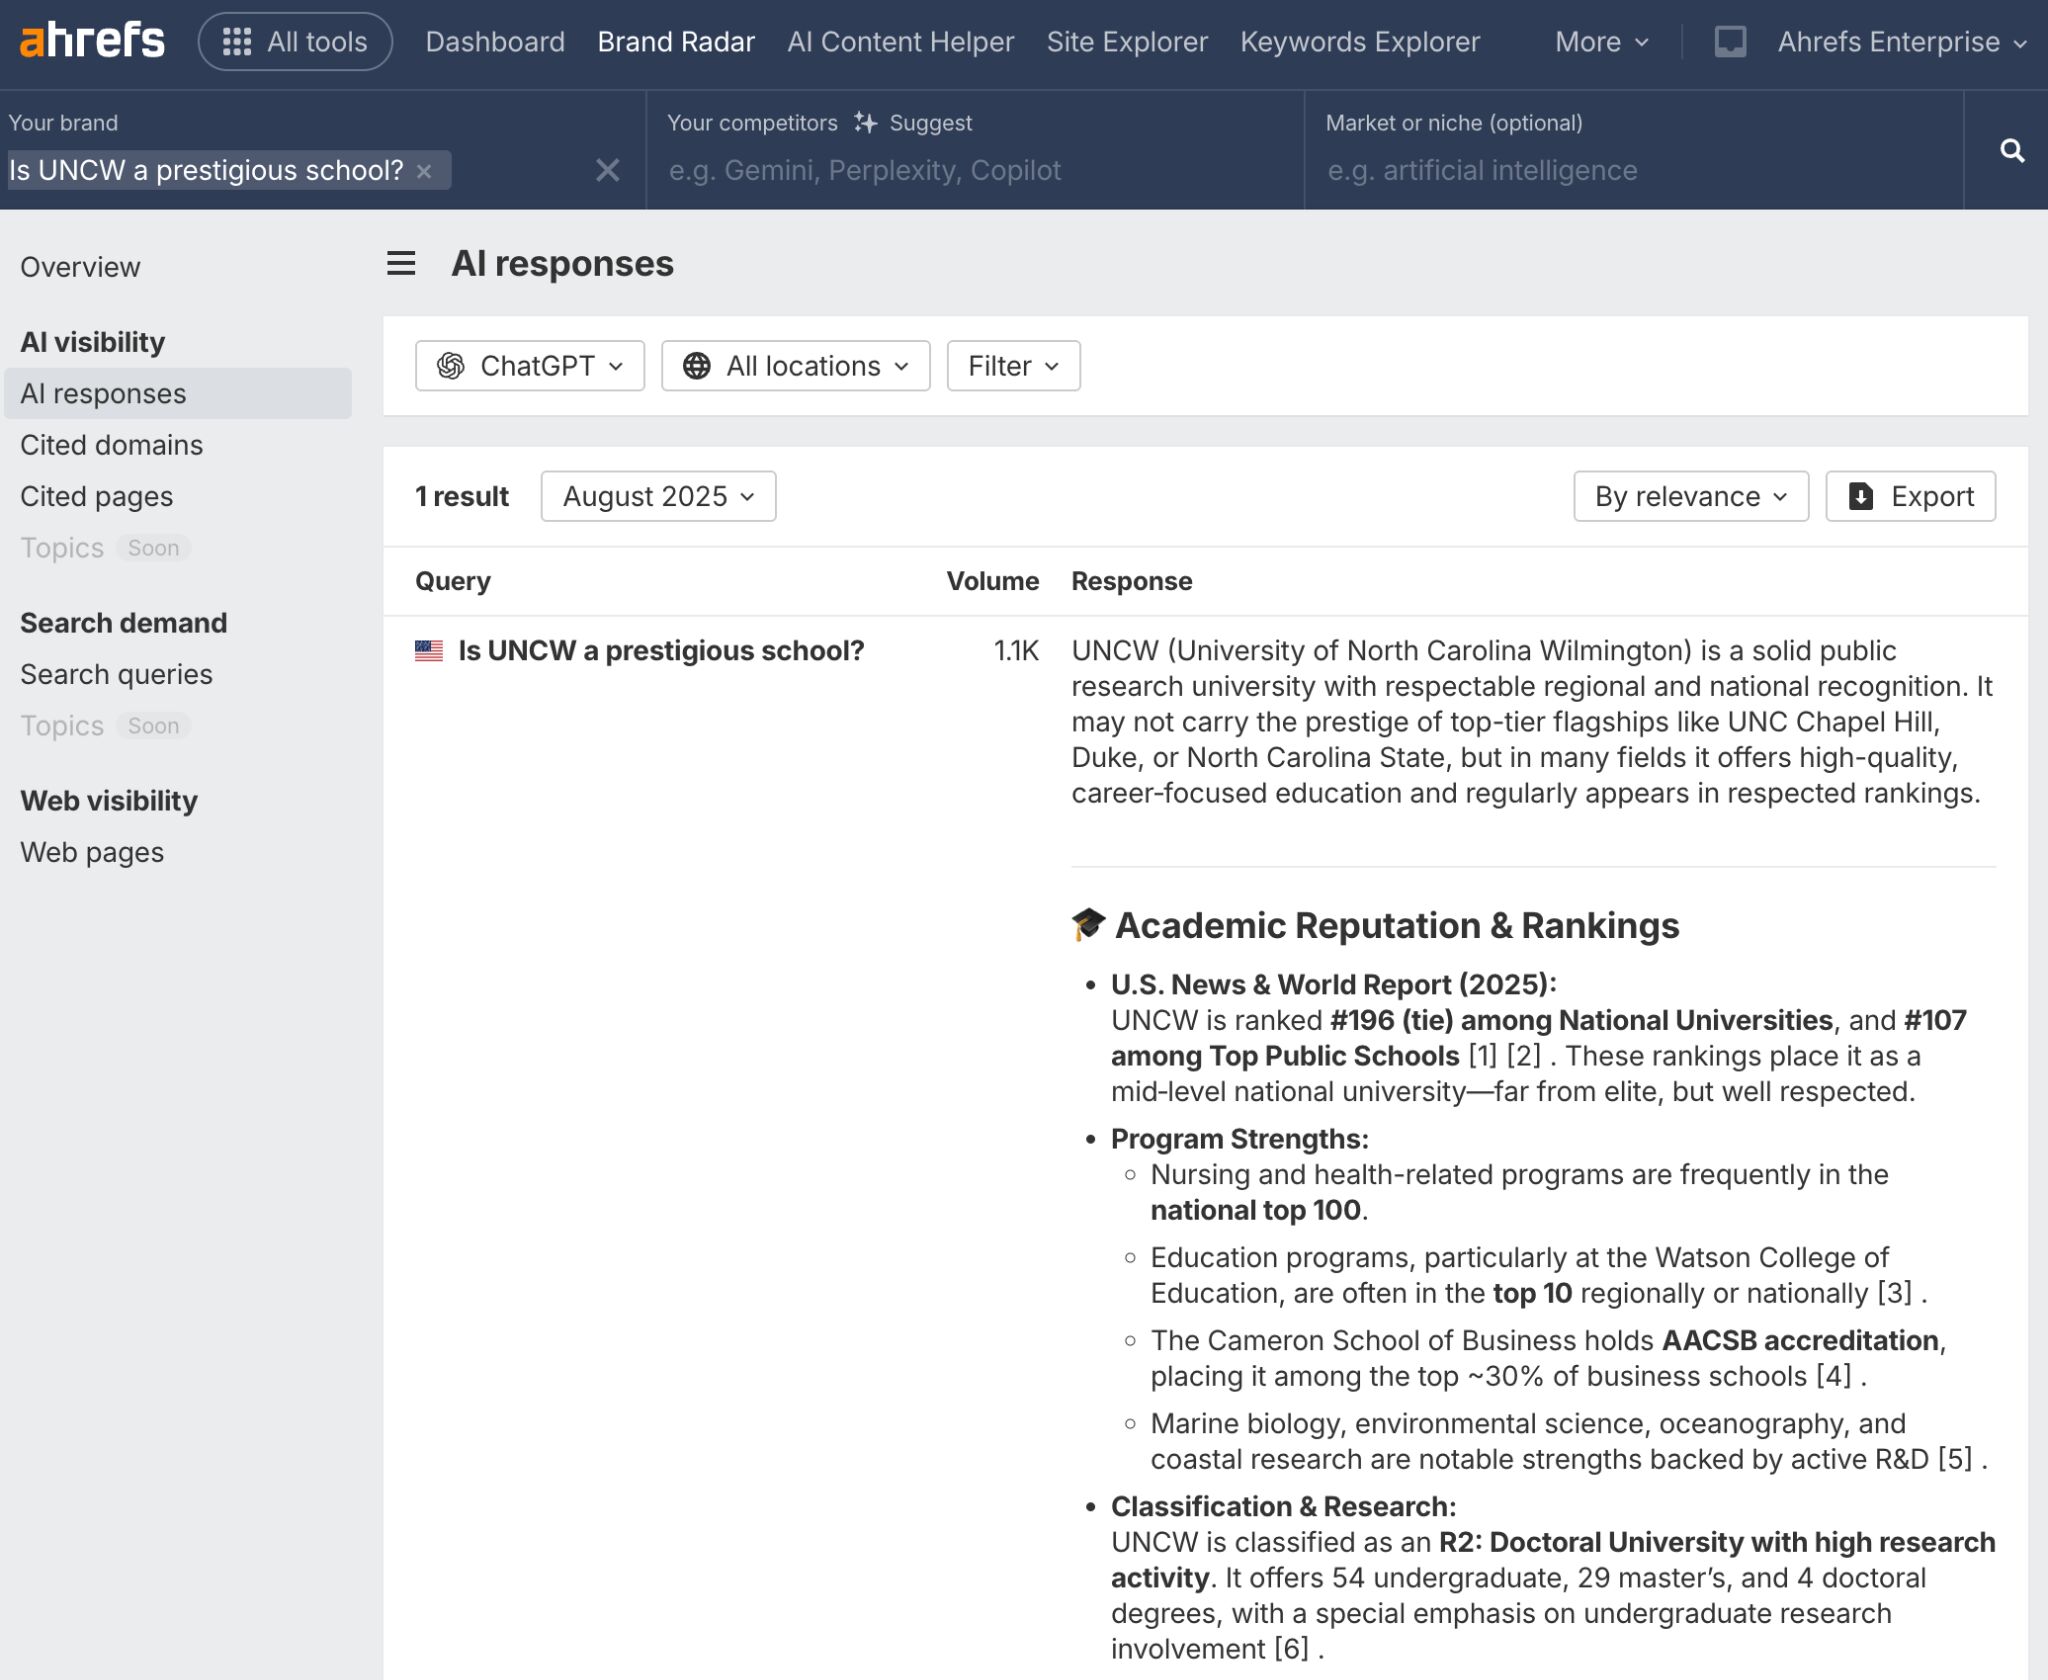Open the August 2025 date dropdown
Viewport: 2048px width, 1680px height.
pyautogui.click(x=657, y=495)
